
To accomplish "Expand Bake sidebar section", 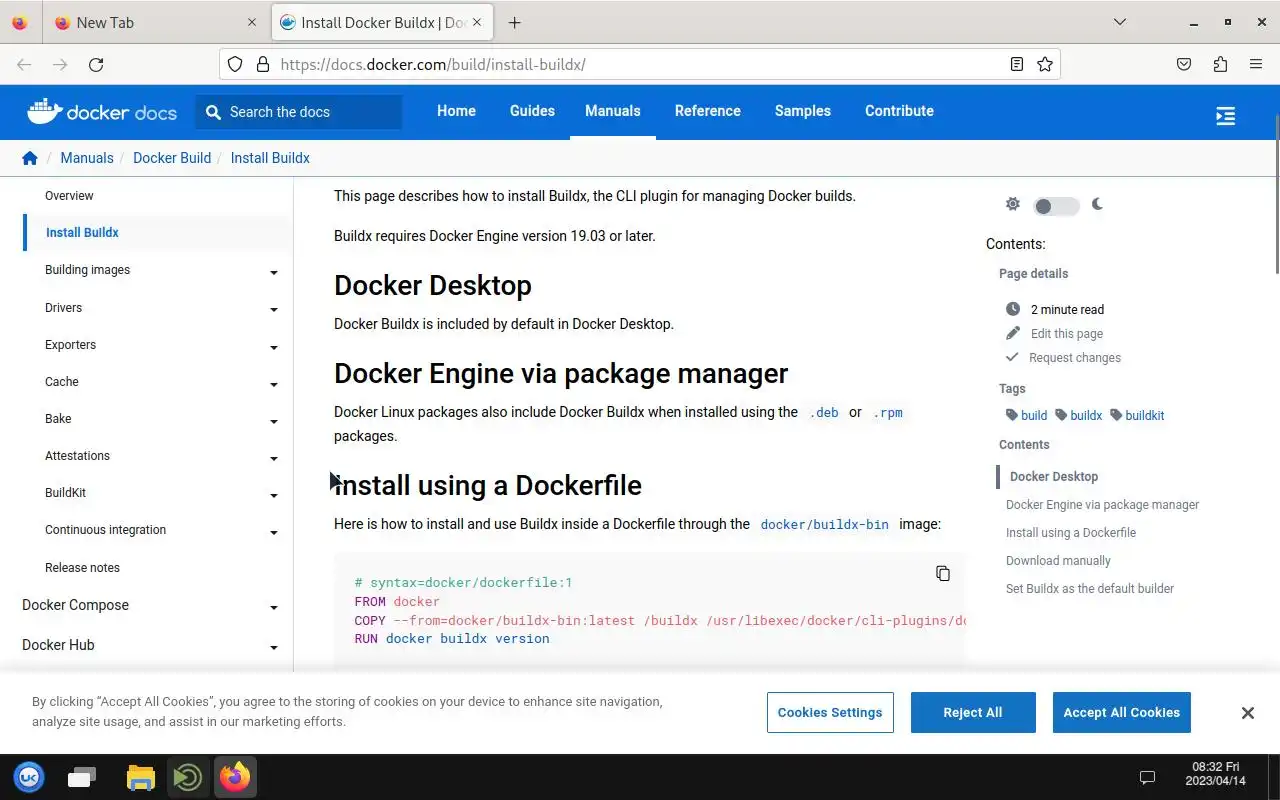I will [x=273, y=421].
